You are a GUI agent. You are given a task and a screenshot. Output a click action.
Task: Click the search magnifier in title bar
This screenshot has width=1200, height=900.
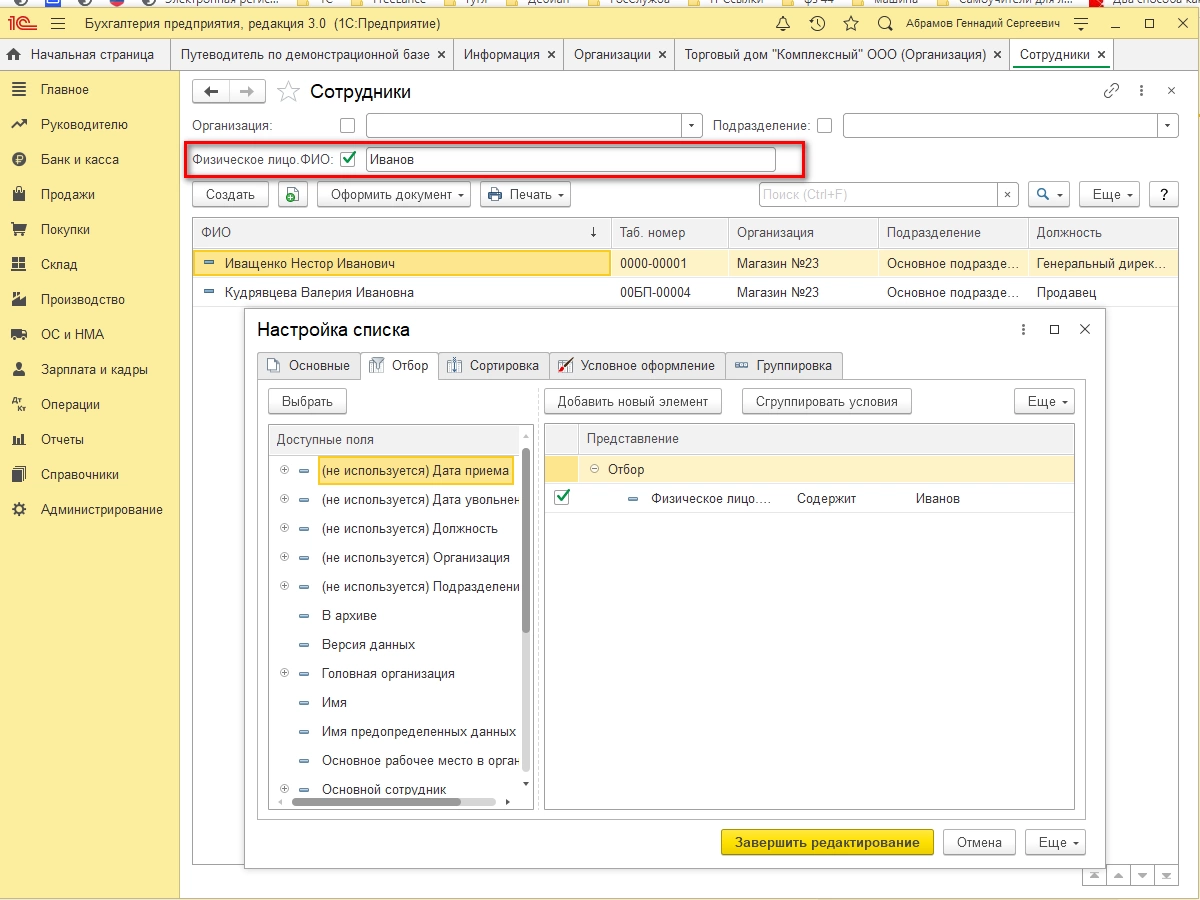(x=885, y=23)
